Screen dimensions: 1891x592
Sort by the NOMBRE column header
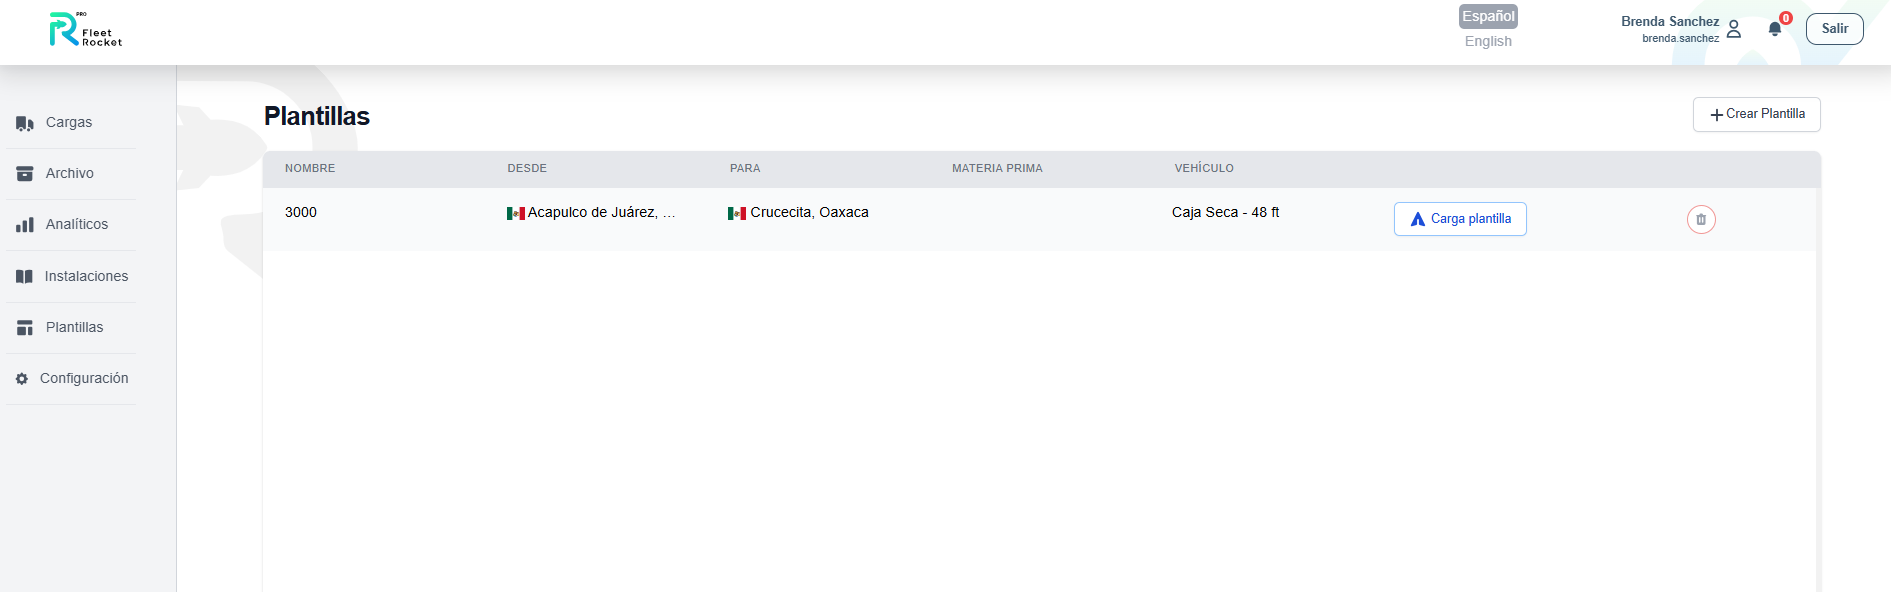pos(310,168)
